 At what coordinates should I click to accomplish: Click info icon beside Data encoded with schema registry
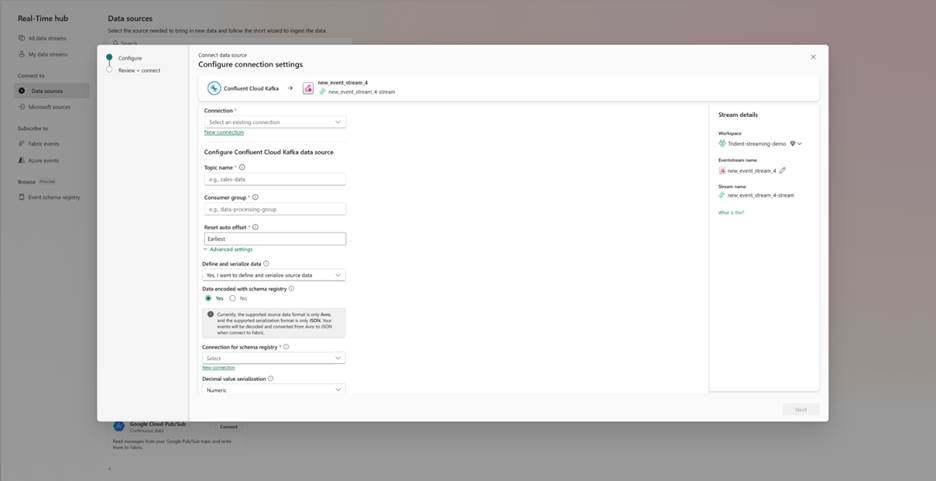[x=291, y=288]
